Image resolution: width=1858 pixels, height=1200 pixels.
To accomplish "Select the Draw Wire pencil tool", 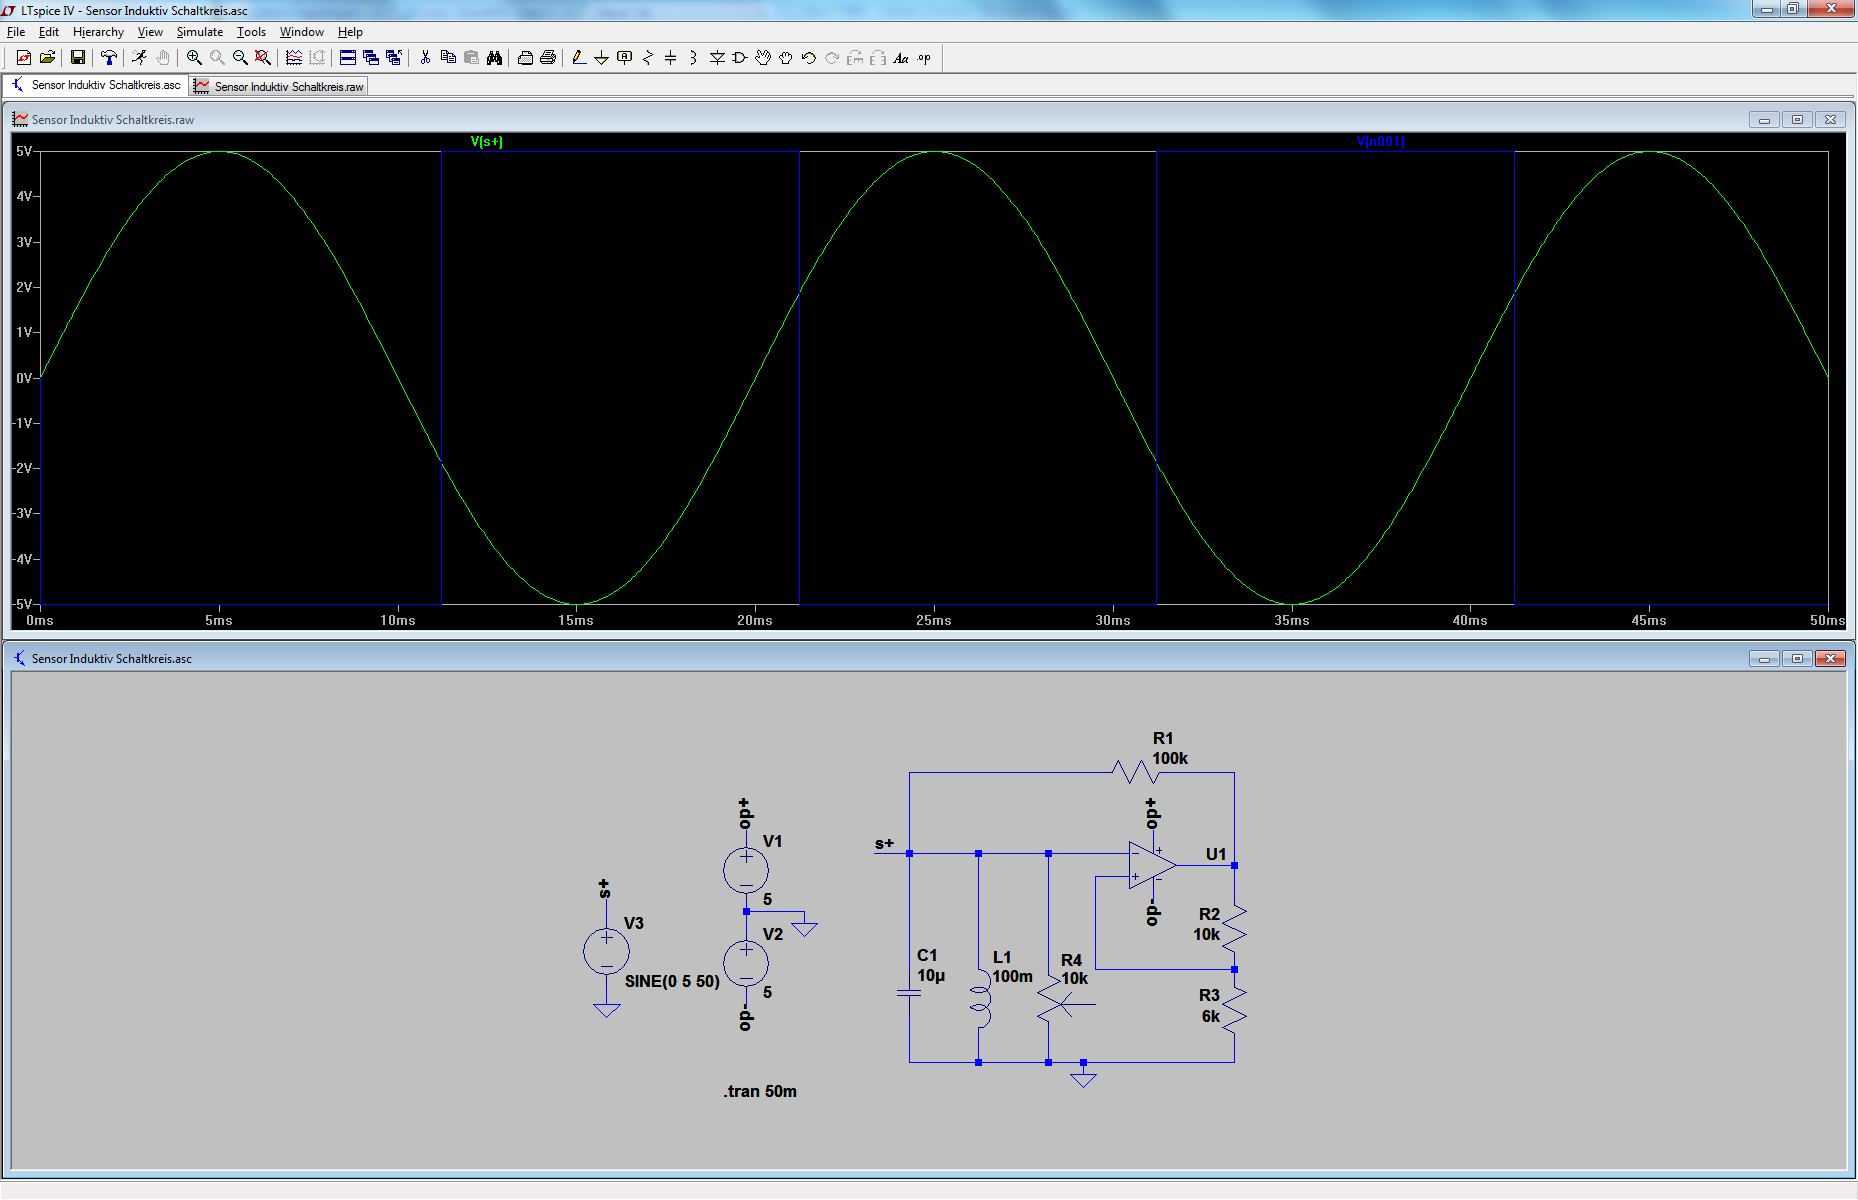I will click(578, 58).
